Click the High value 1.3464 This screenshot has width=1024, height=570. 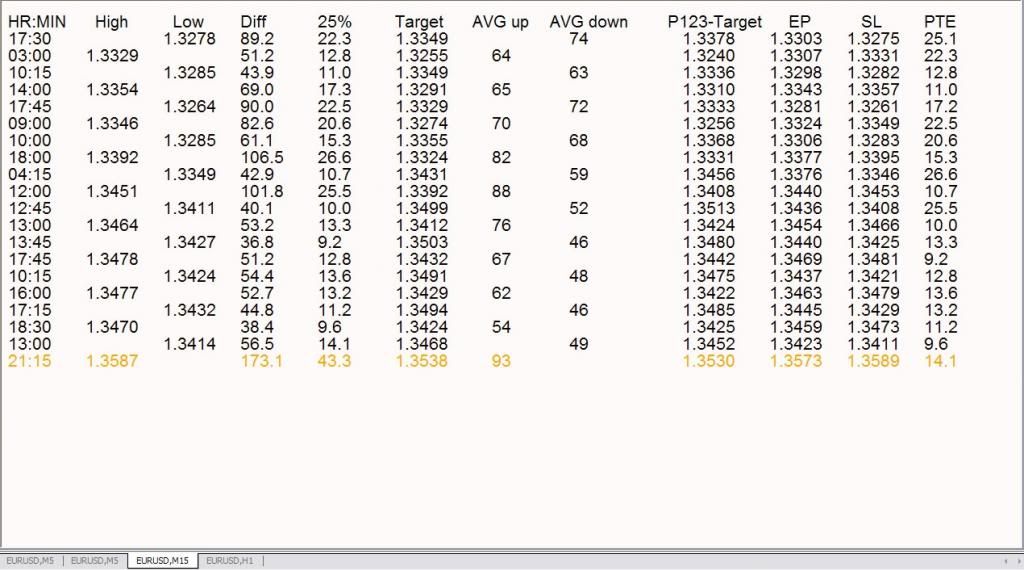click(112, 226)
